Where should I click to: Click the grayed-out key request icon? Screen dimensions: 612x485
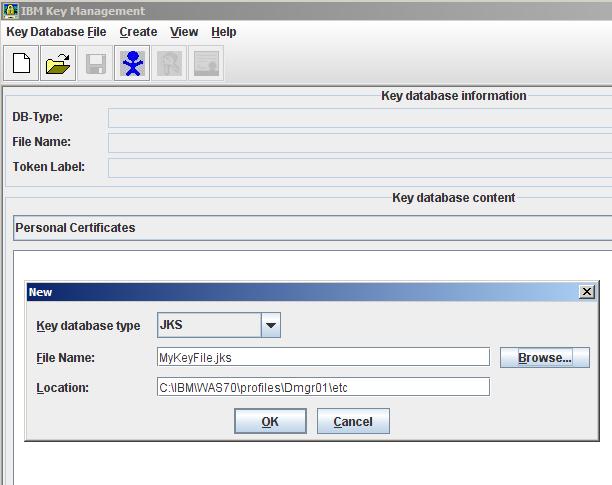[x=169, y=63]
